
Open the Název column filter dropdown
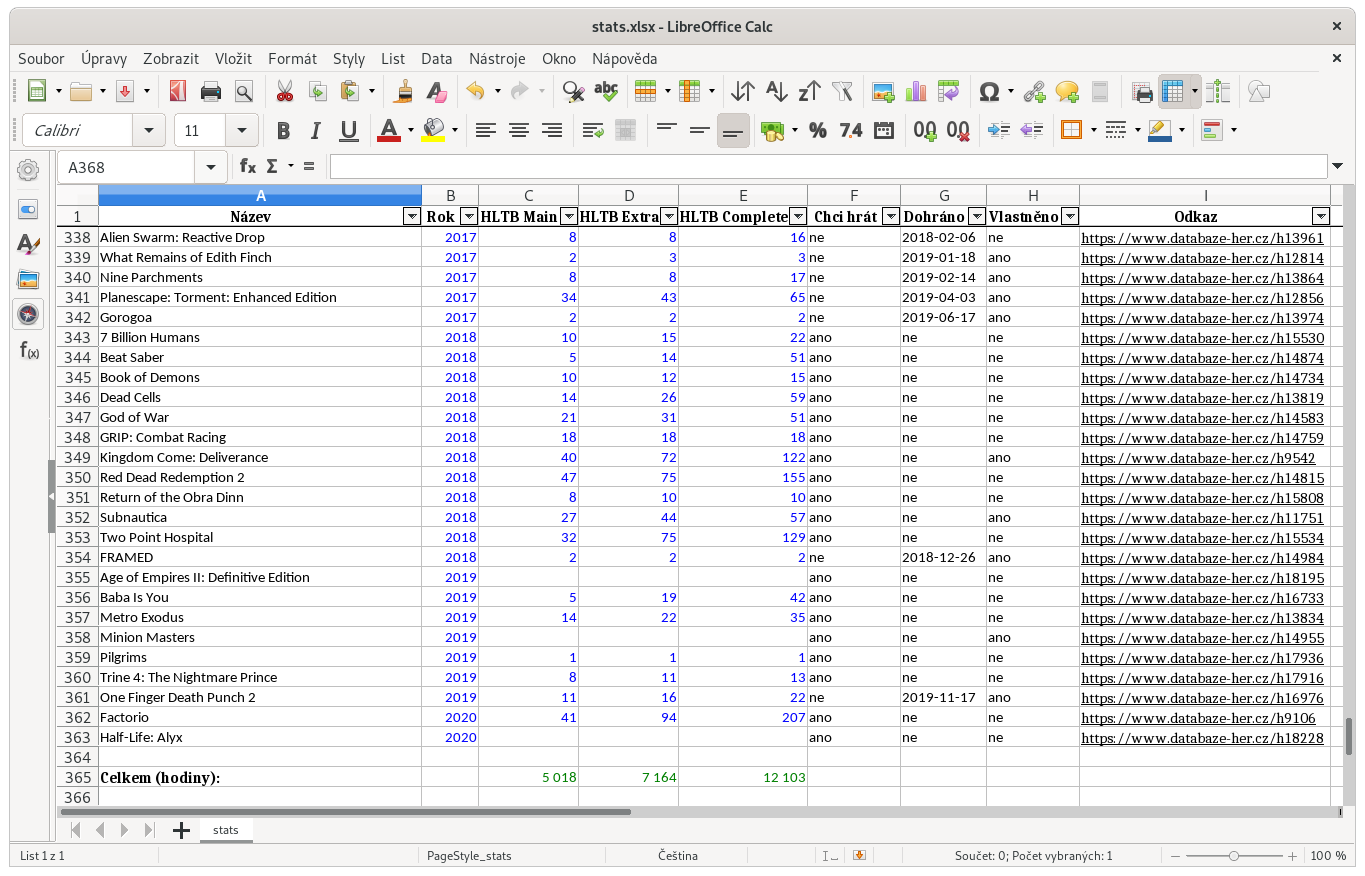point(411,217)
